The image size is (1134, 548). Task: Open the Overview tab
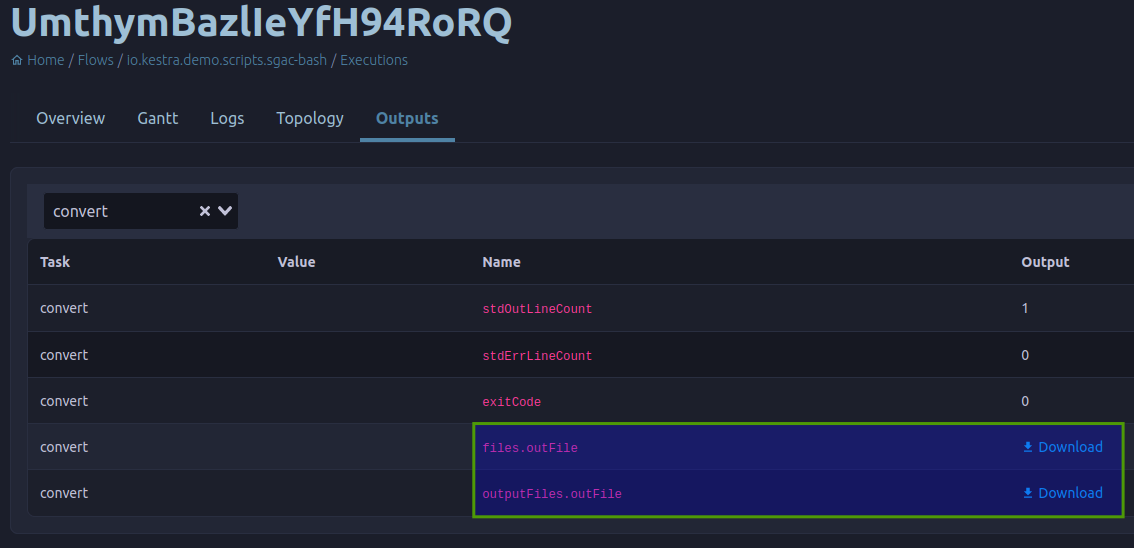point(71,119)
